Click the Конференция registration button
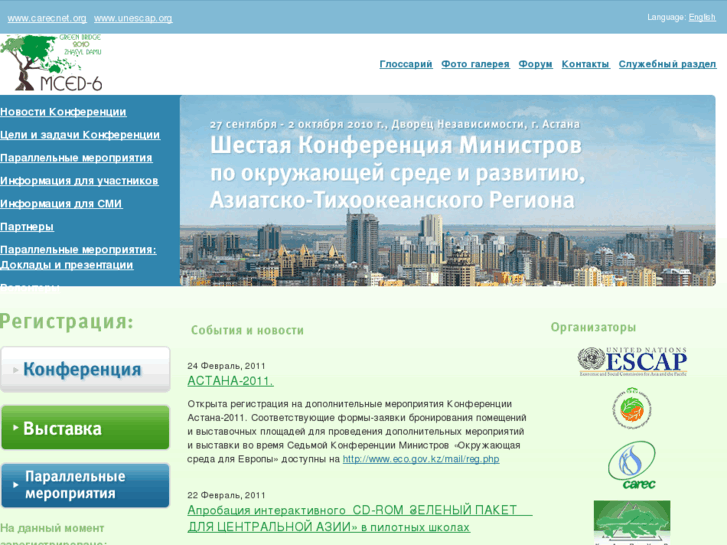This screenshot has width=727, height=545. pyautogui.click(x=85, y=369)
